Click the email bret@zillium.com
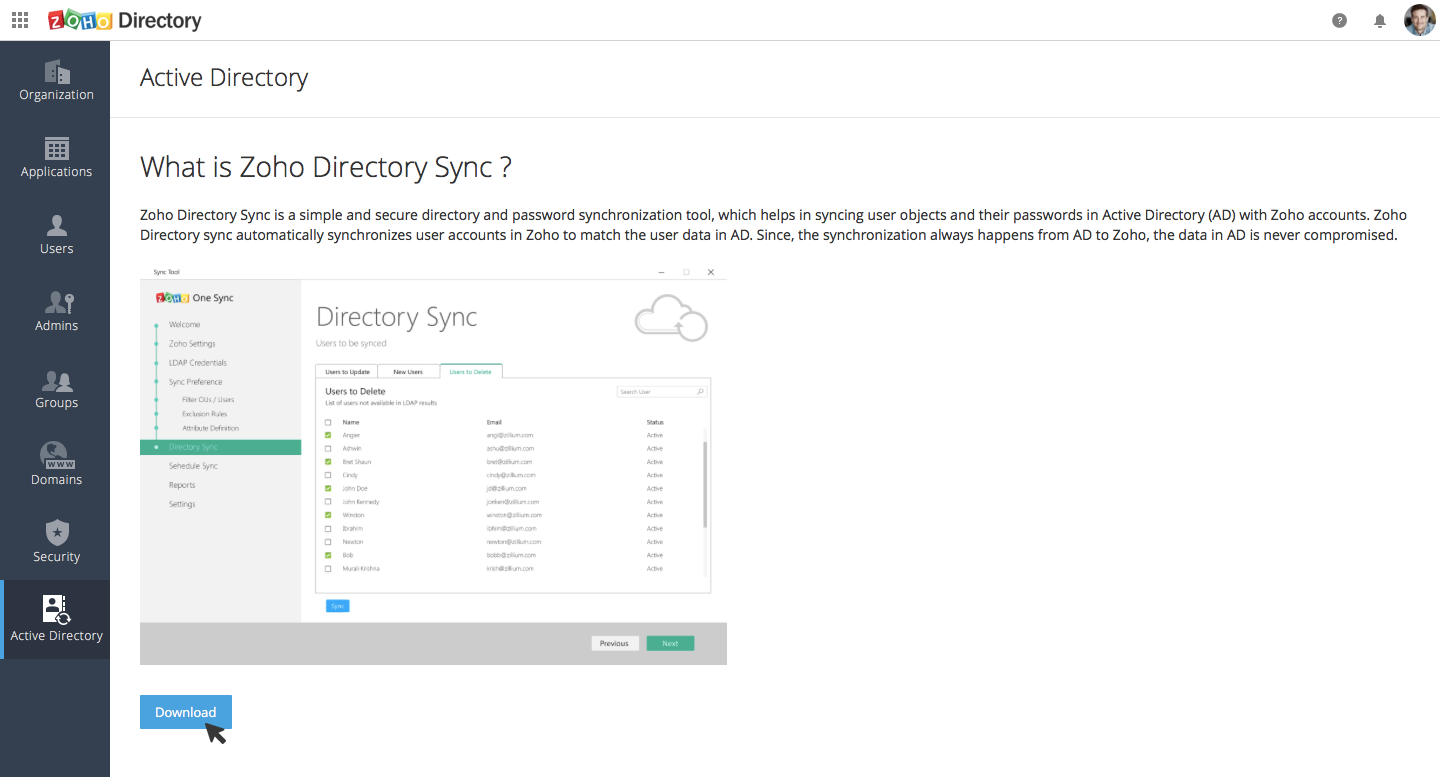 point(510,462)
